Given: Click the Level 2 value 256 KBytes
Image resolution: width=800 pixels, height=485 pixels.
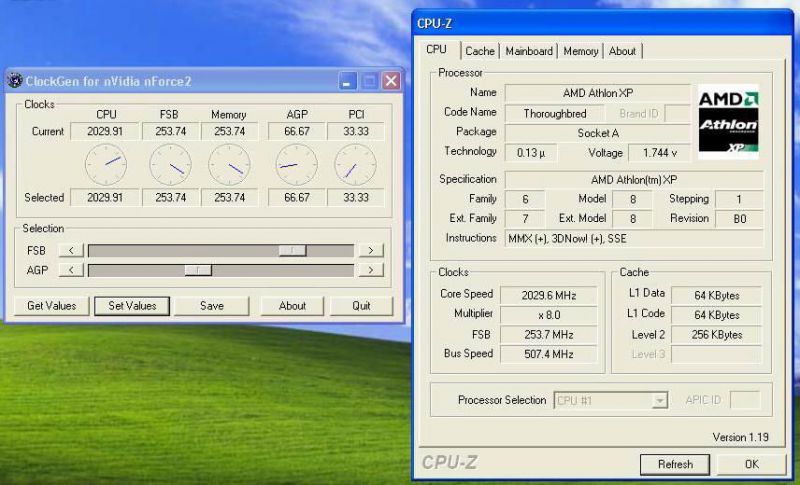Looking at the screenshot, I should point(716,335).
